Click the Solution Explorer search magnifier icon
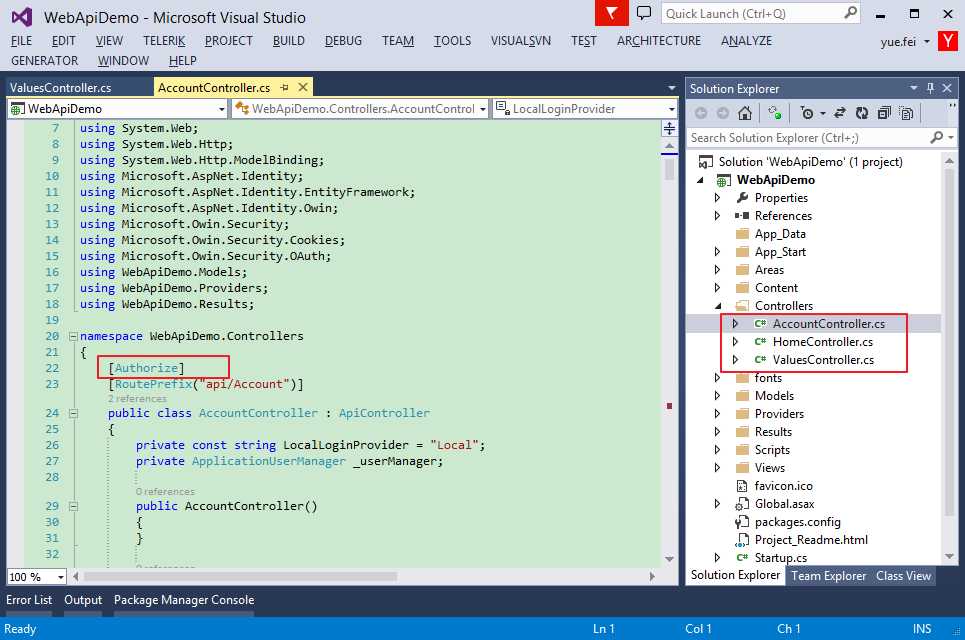965x640 pixels. point(937,138)
